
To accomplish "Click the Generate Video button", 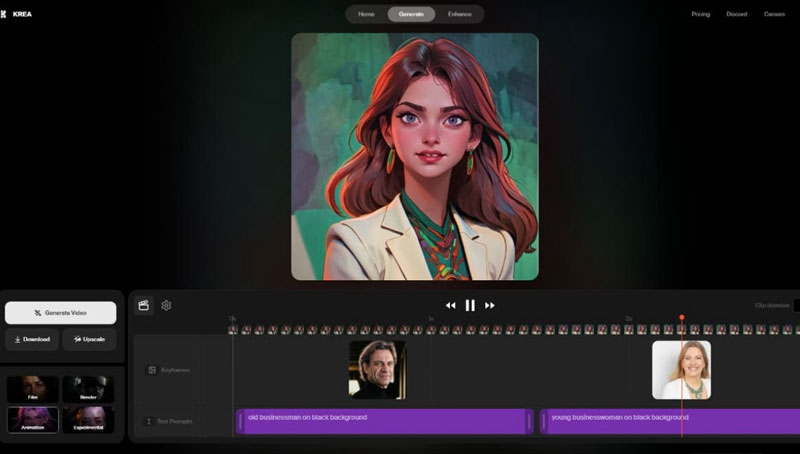I will [60, 313].
